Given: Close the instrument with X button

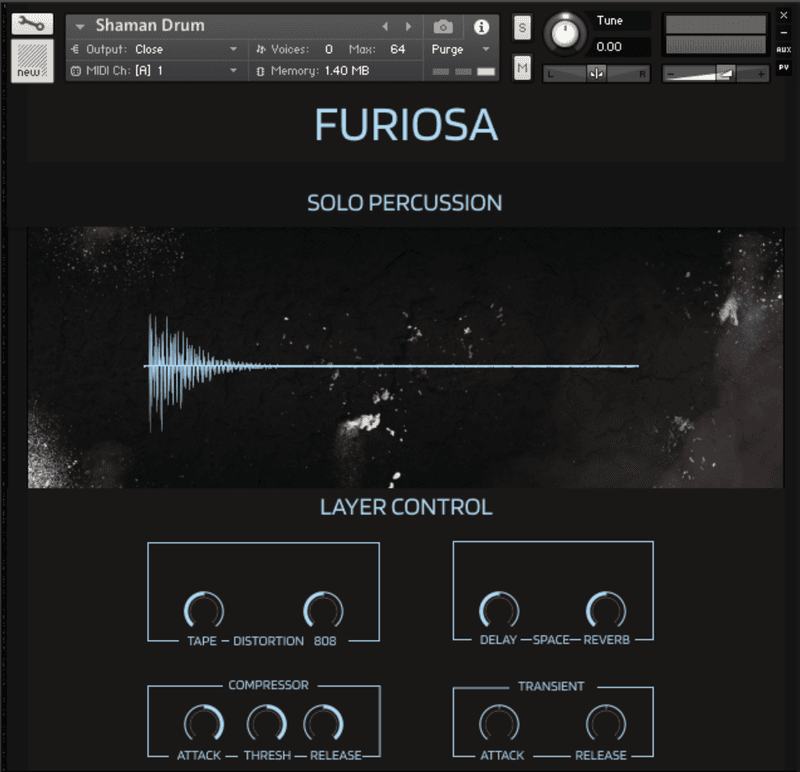Looking at the screenshot, I should tap(784, 15).
